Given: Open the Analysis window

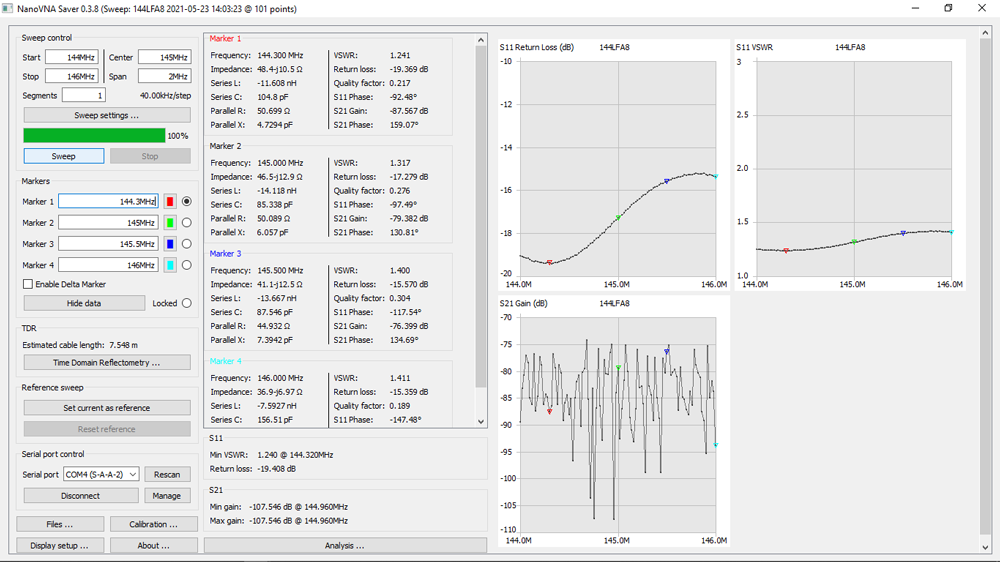Looking at the screenshot, I should pos(345,545).
